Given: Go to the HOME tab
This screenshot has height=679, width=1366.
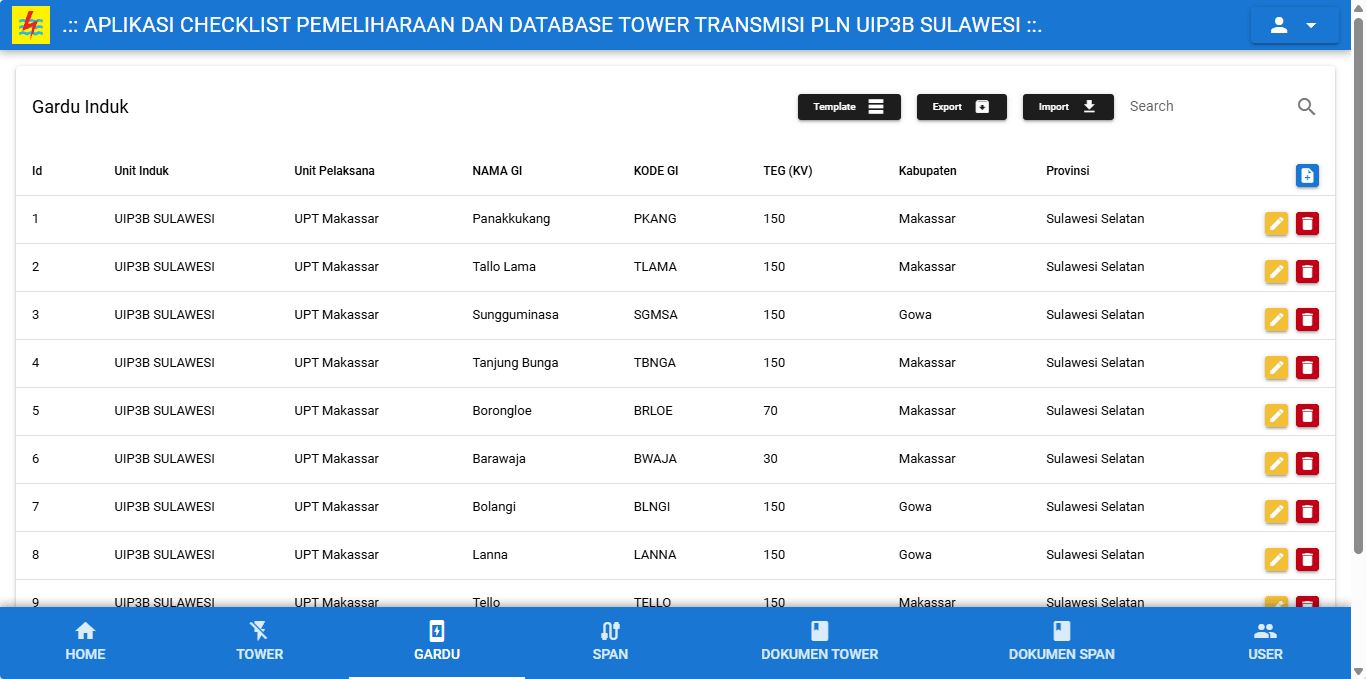Looking at the screenshot, I should (85, 642).
